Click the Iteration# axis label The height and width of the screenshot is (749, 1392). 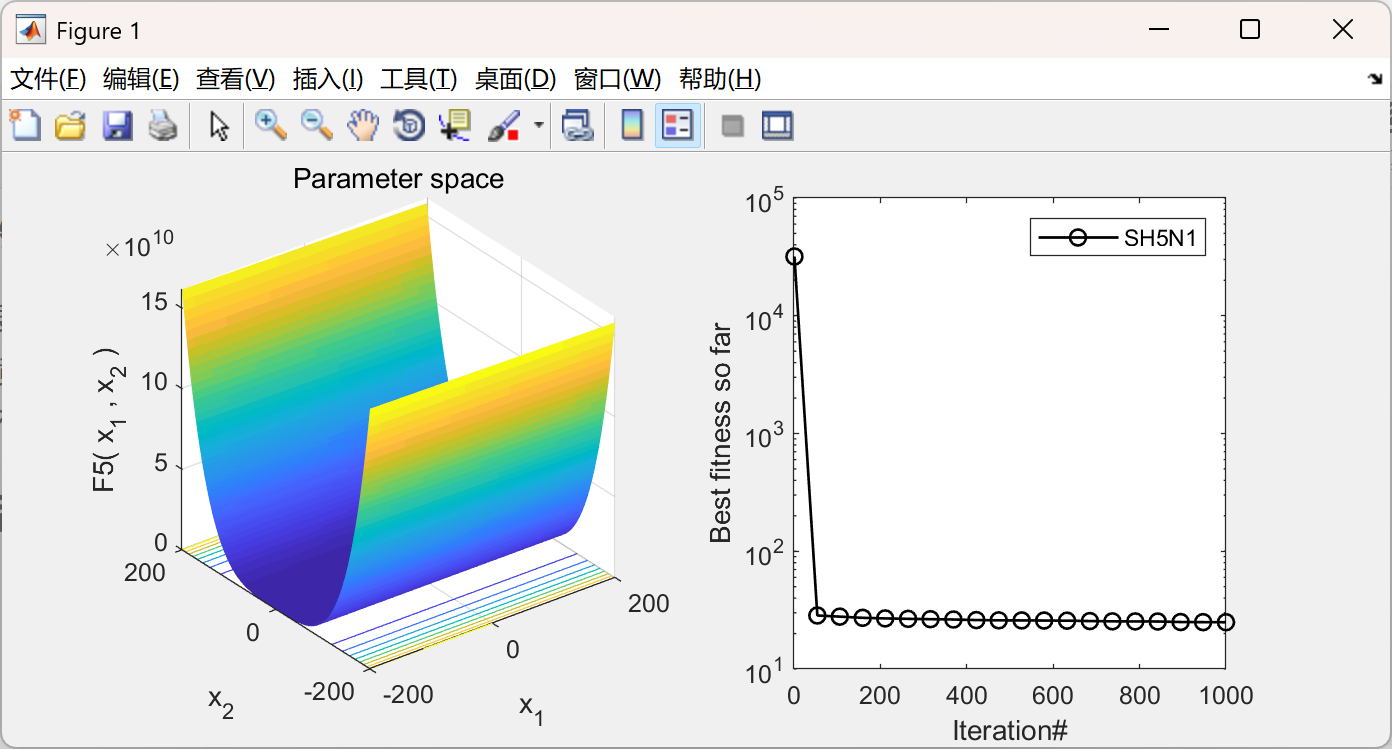(1009, 730)
